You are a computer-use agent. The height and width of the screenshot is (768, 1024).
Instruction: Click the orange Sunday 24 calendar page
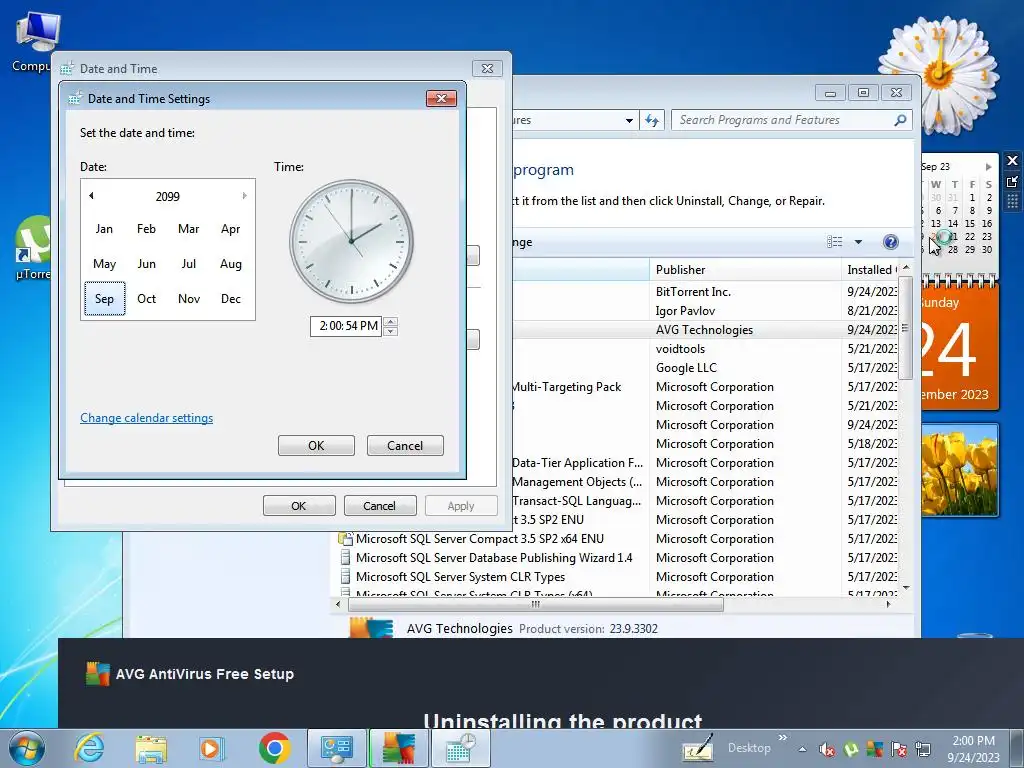(x=959, y=347)
